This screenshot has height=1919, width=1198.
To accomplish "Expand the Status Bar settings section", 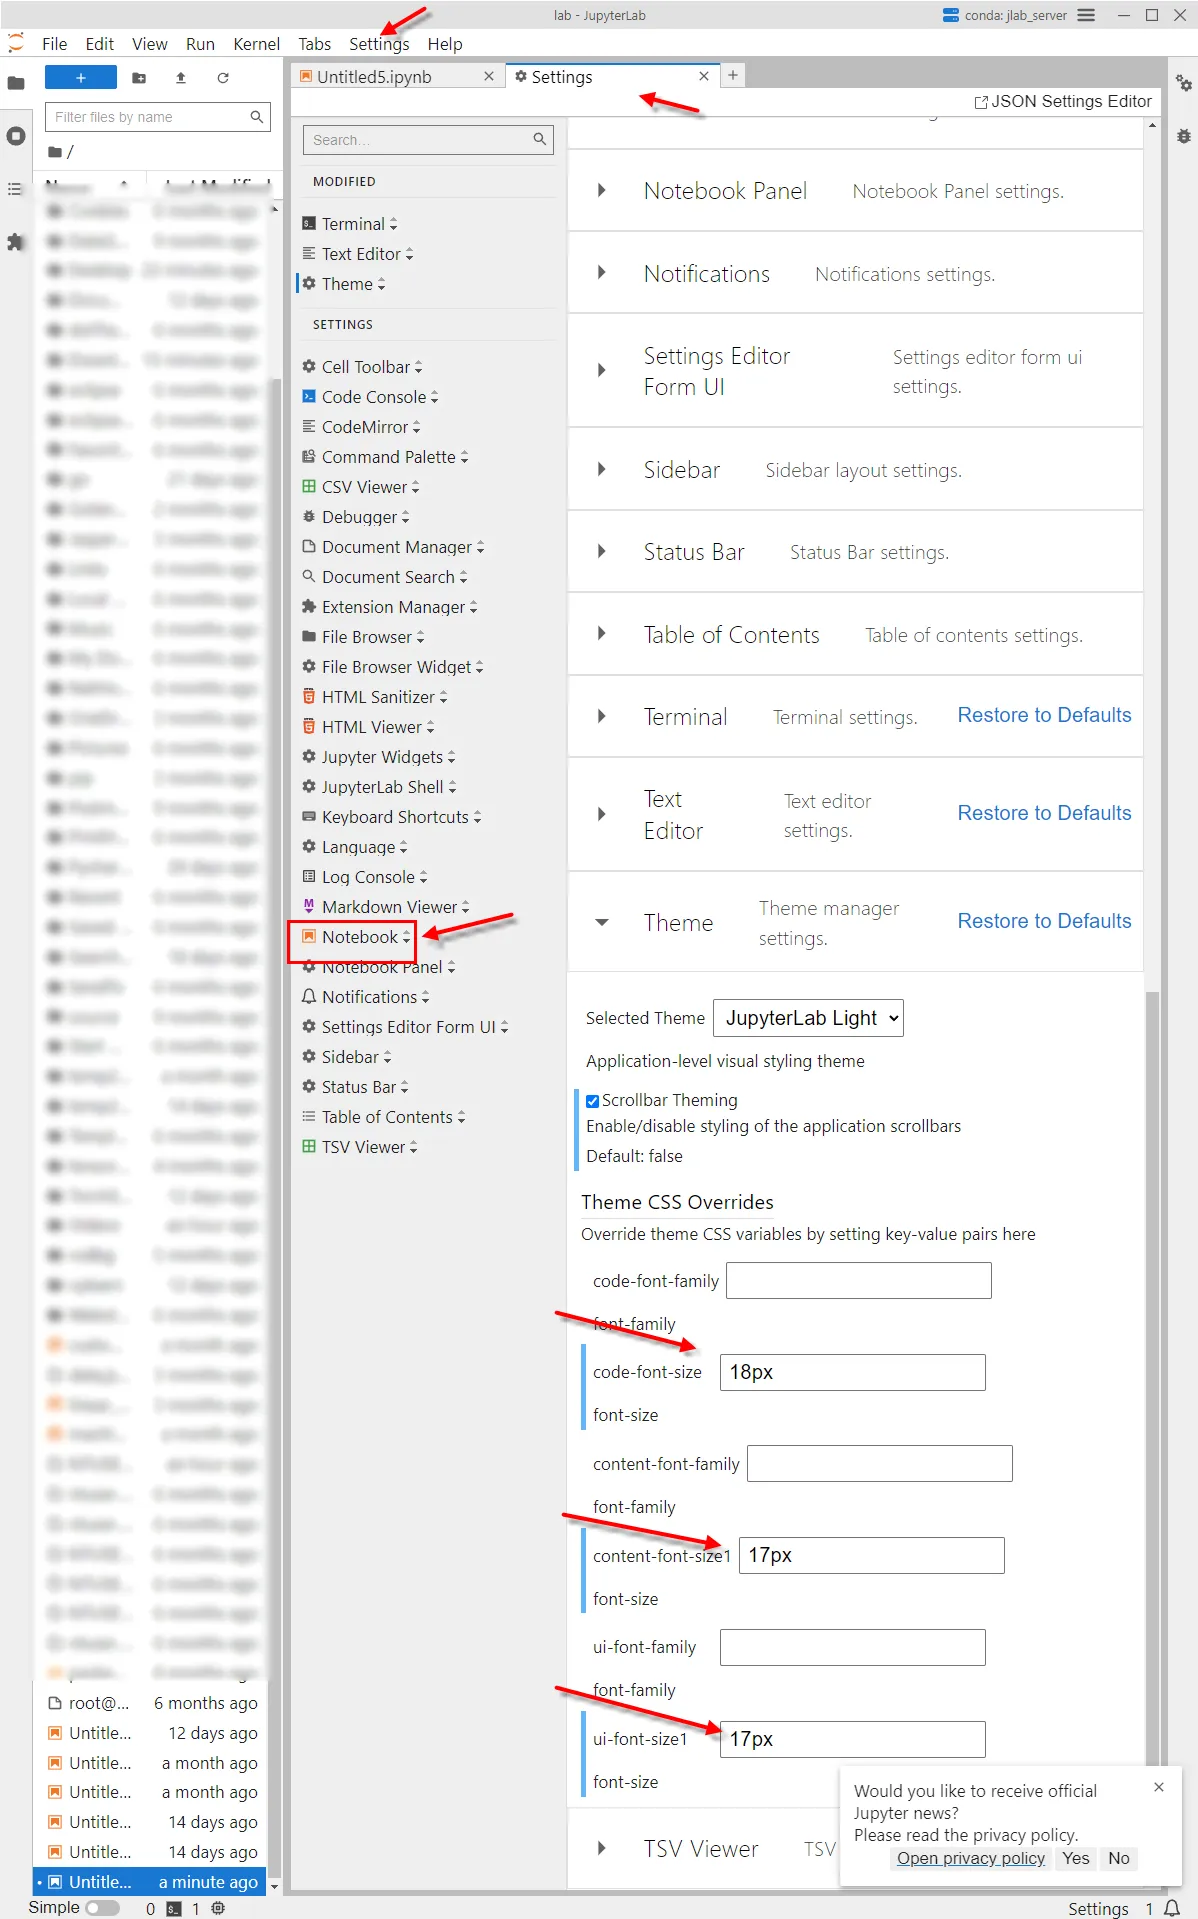I will pyautogui.click(x=601, y=552).
